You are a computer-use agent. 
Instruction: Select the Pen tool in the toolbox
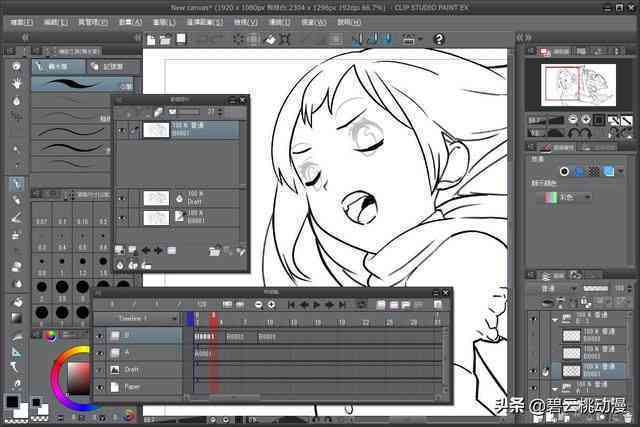(x=16, y=184)
